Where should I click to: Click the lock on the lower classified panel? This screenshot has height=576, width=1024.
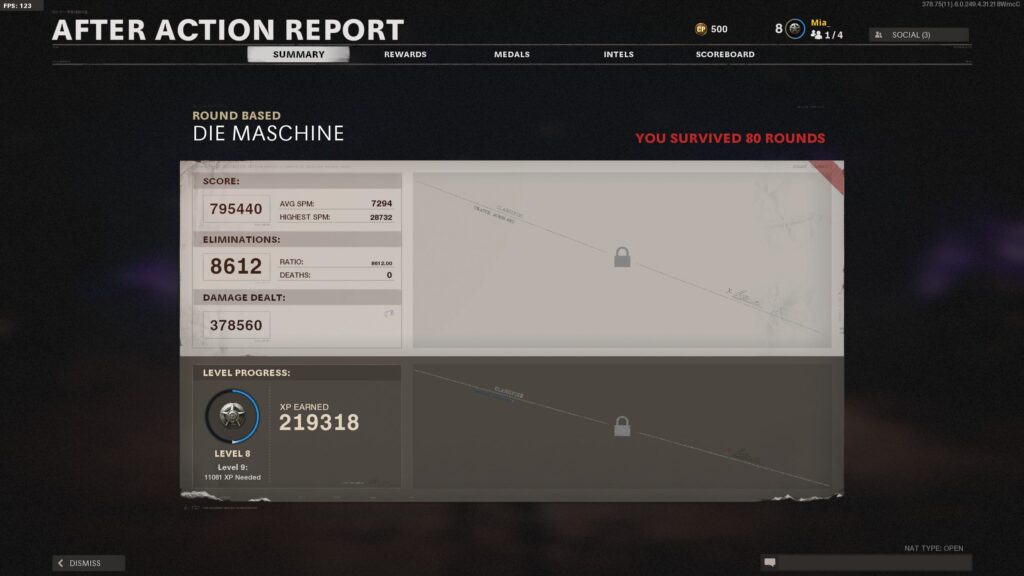622,426
